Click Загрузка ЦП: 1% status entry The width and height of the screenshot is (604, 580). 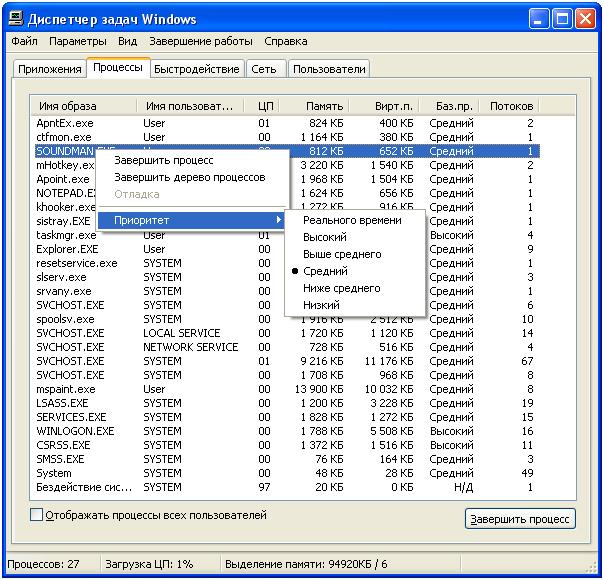point(149,564)
